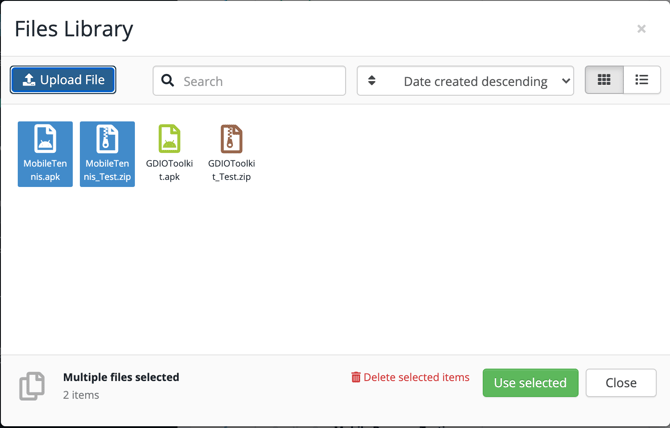670x428 pixels.
Task: Click the Multiple files selected label
Action: pyautogui.click(x=121, y=377)
